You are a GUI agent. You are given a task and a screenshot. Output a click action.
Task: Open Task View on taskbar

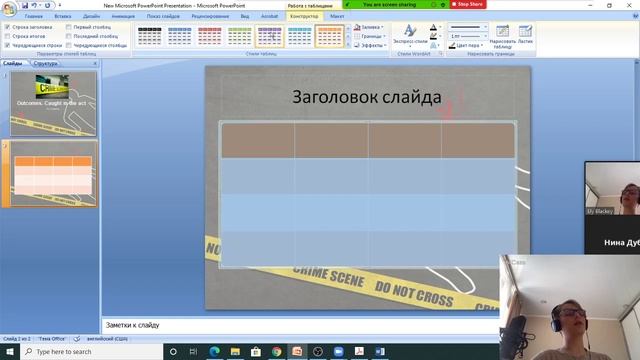coord(193,351)
